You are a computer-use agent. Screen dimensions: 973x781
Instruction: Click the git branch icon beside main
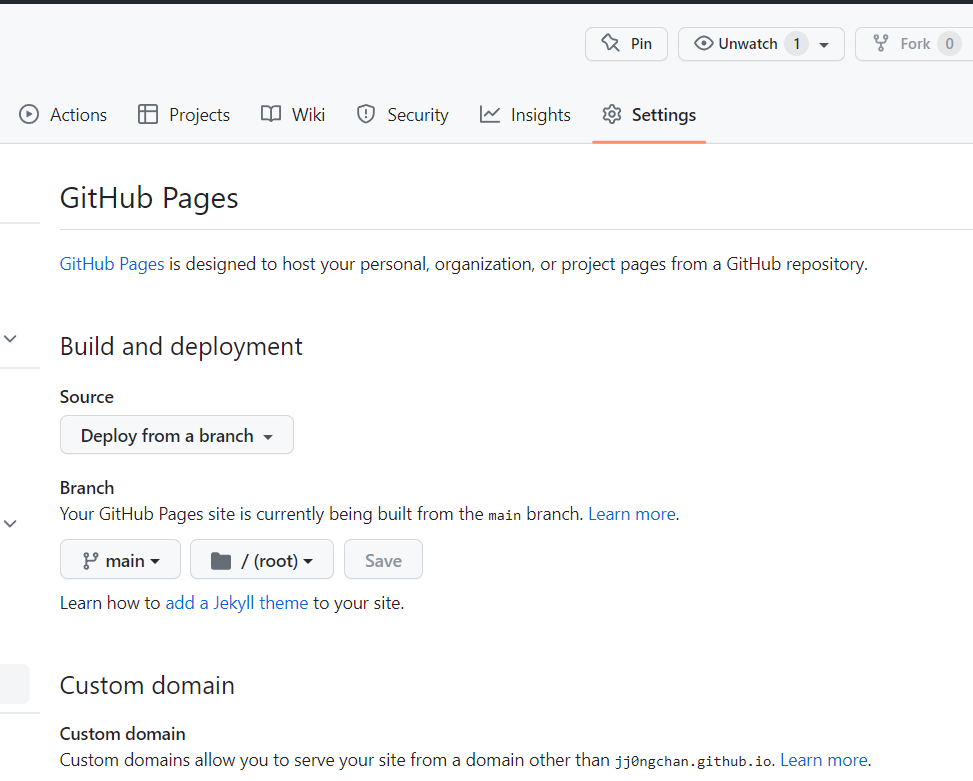tap(91, 561)
